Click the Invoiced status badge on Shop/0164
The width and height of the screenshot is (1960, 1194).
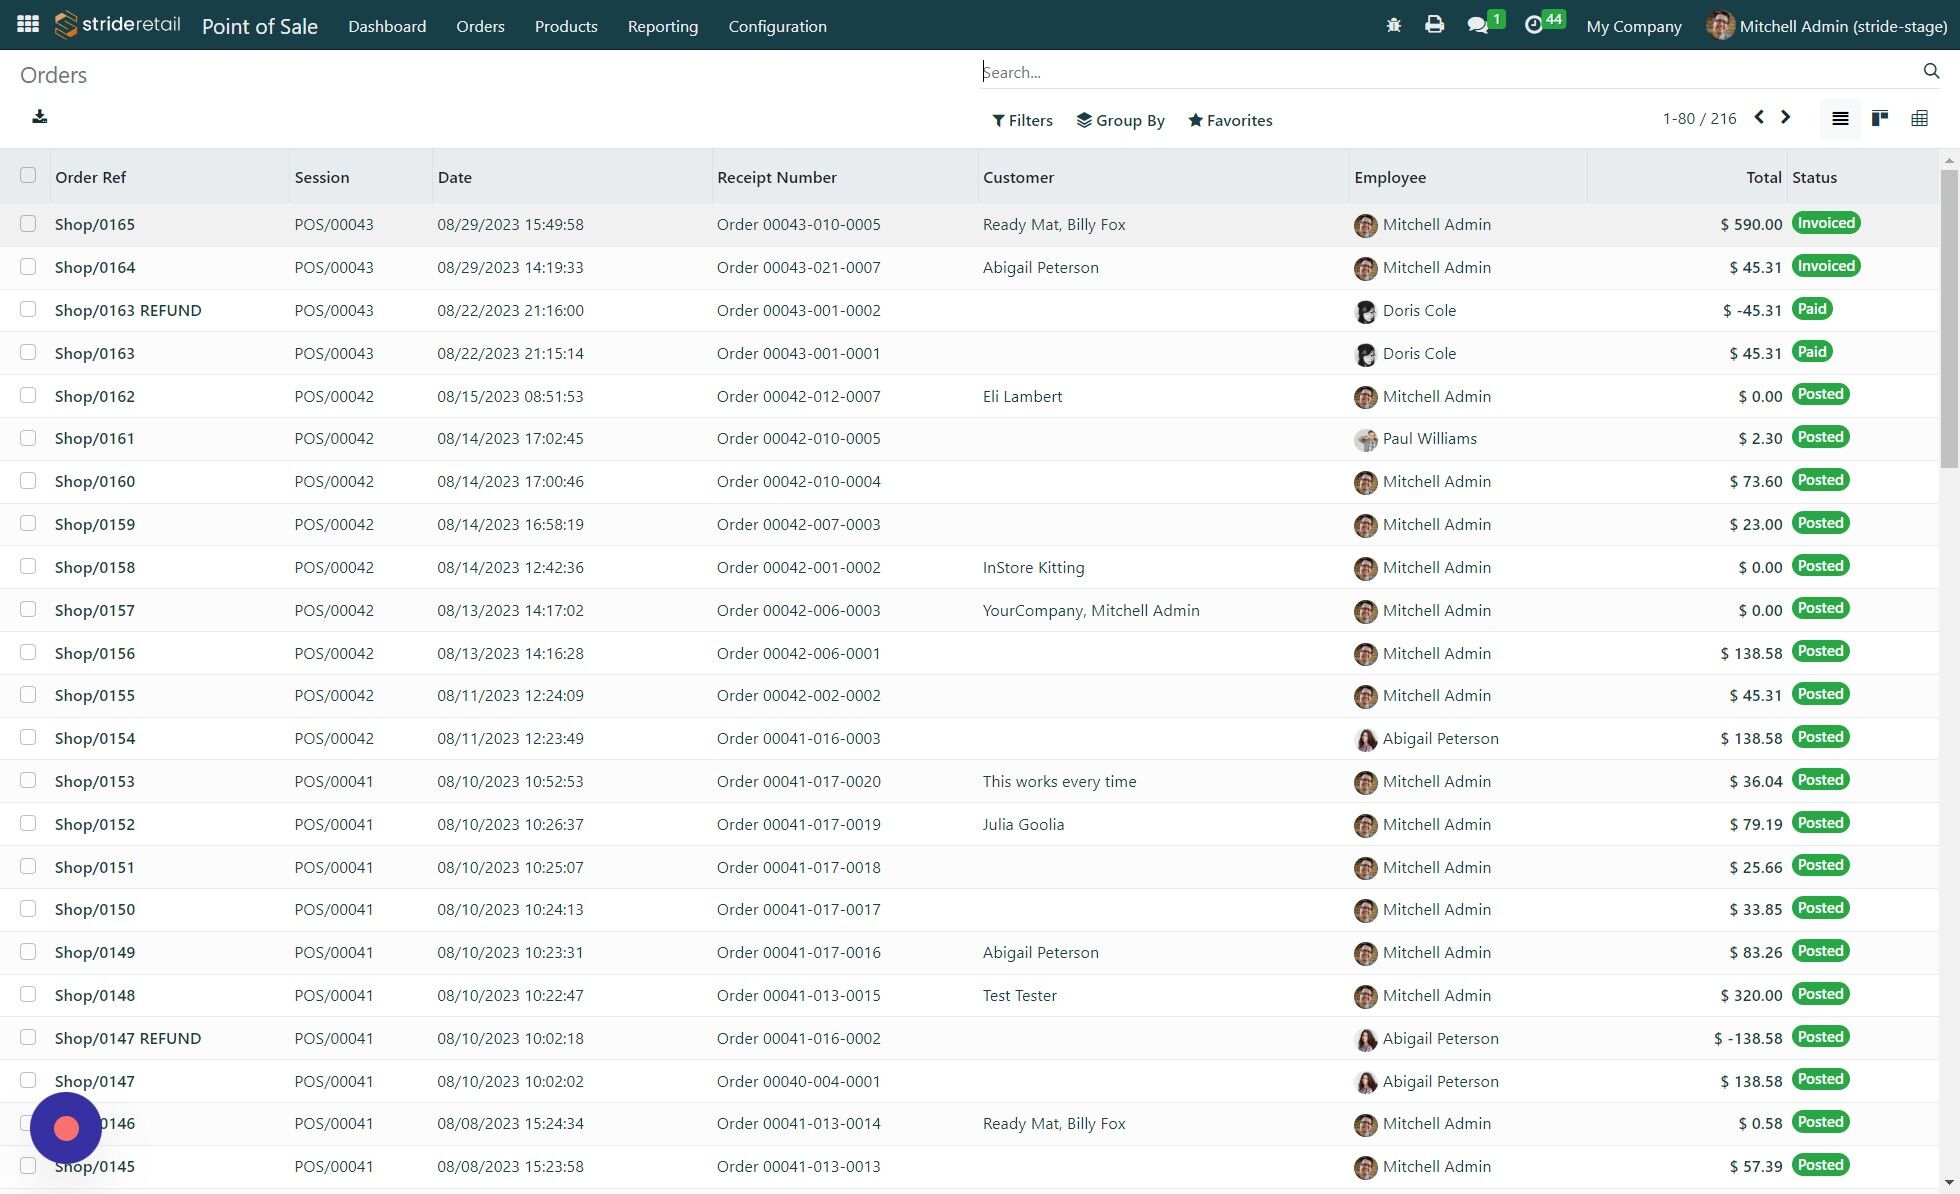1826,266
